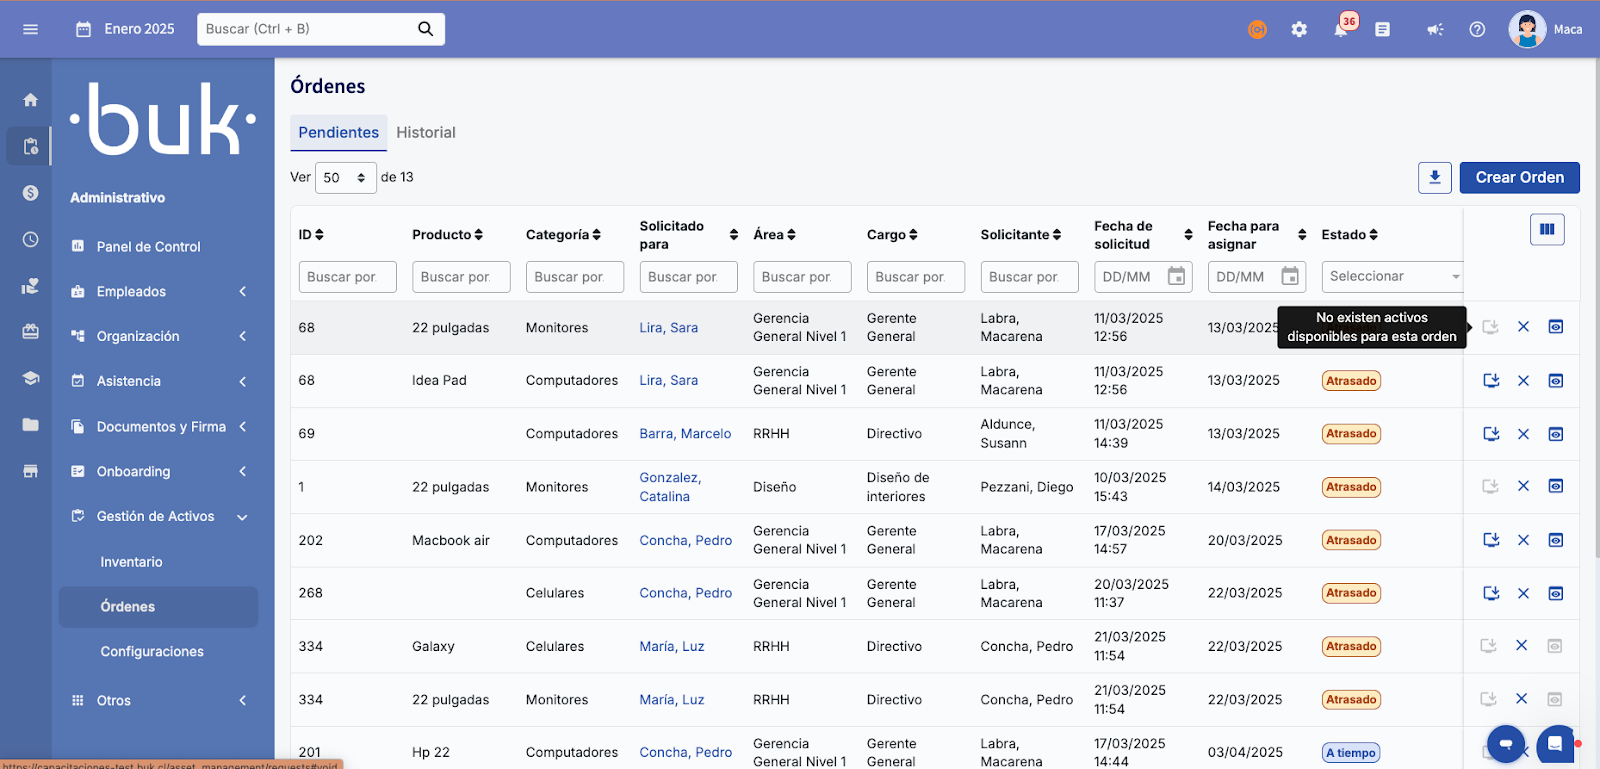1600x769 pixels.
Task: Click the help question mark icon
Action: [1477, 30]
